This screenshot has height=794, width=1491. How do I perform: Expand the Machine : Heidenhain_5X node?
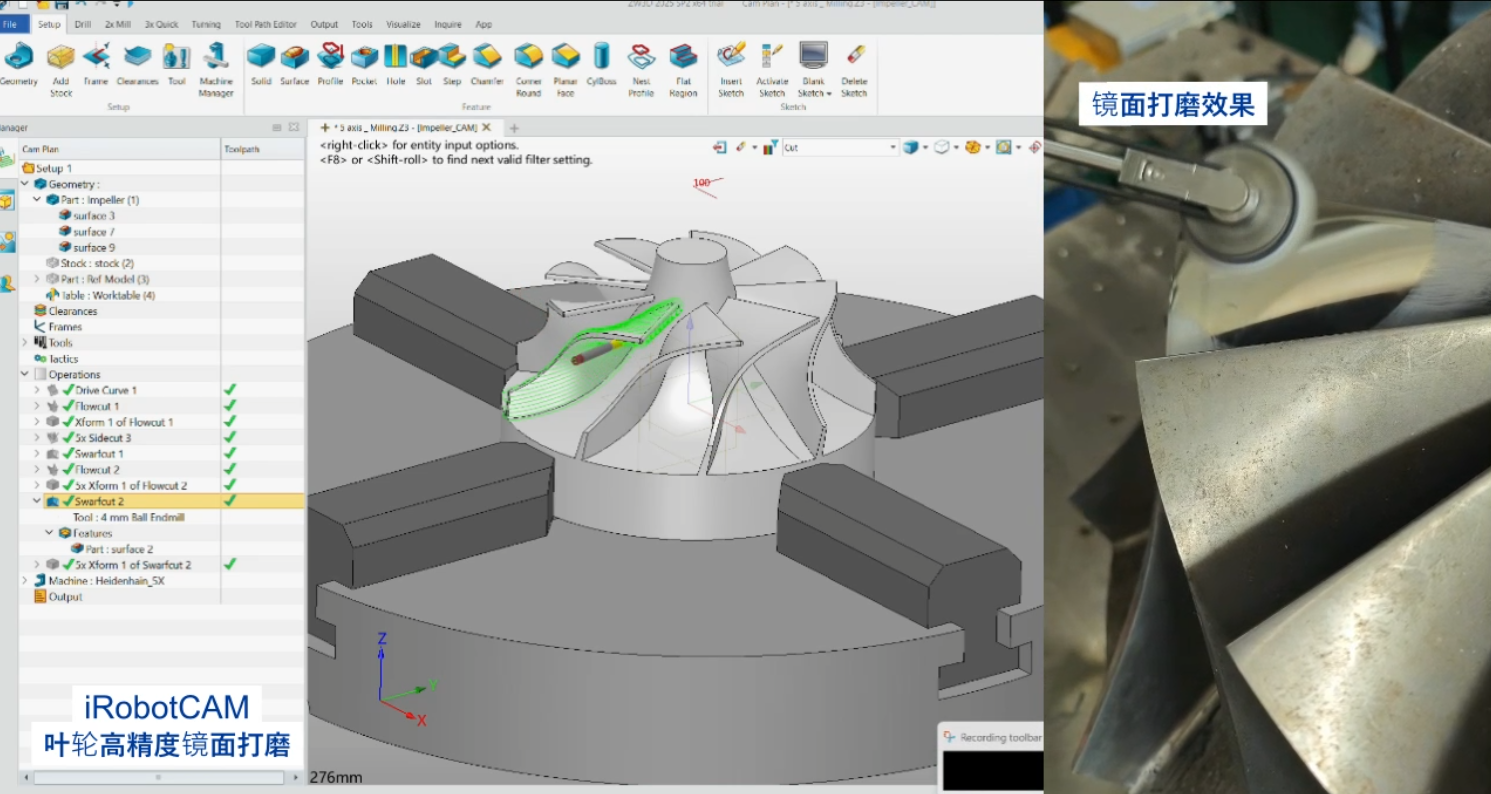pyautogui.click(x=25, y=580)
